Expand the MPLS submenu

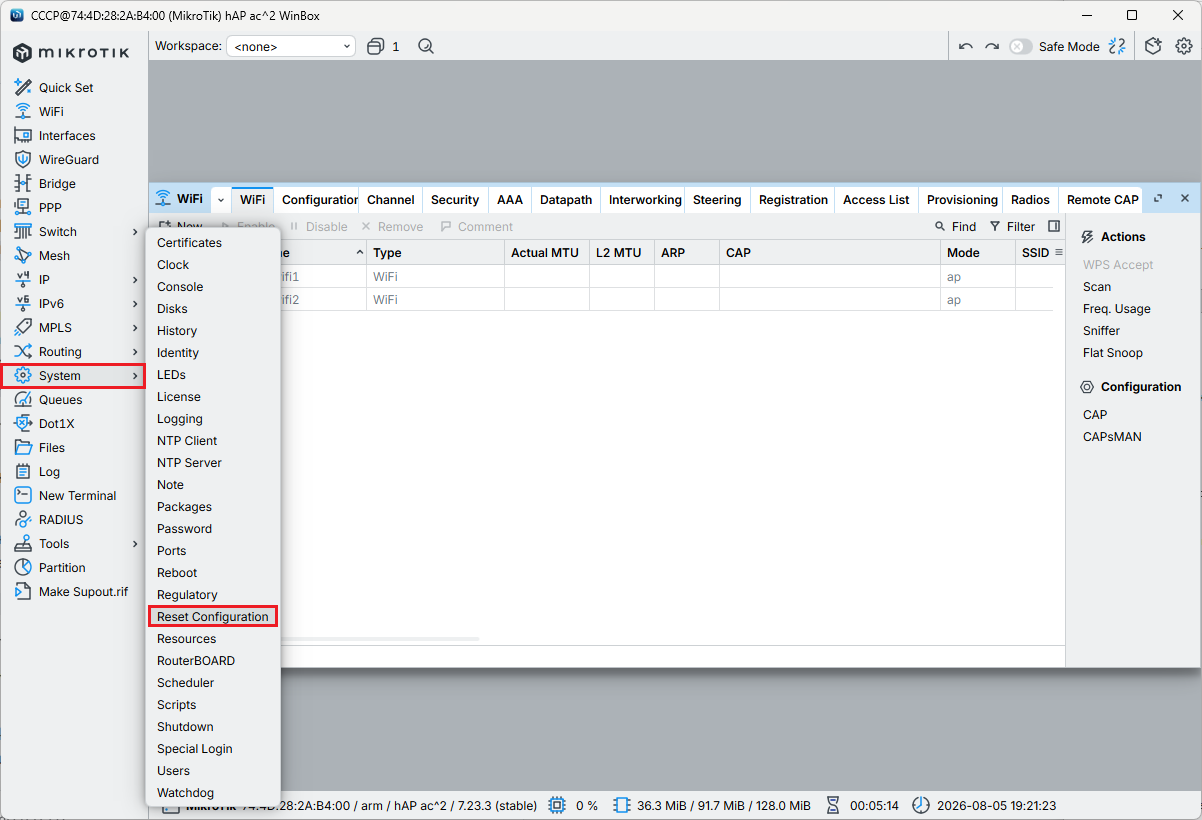point(135,328)
